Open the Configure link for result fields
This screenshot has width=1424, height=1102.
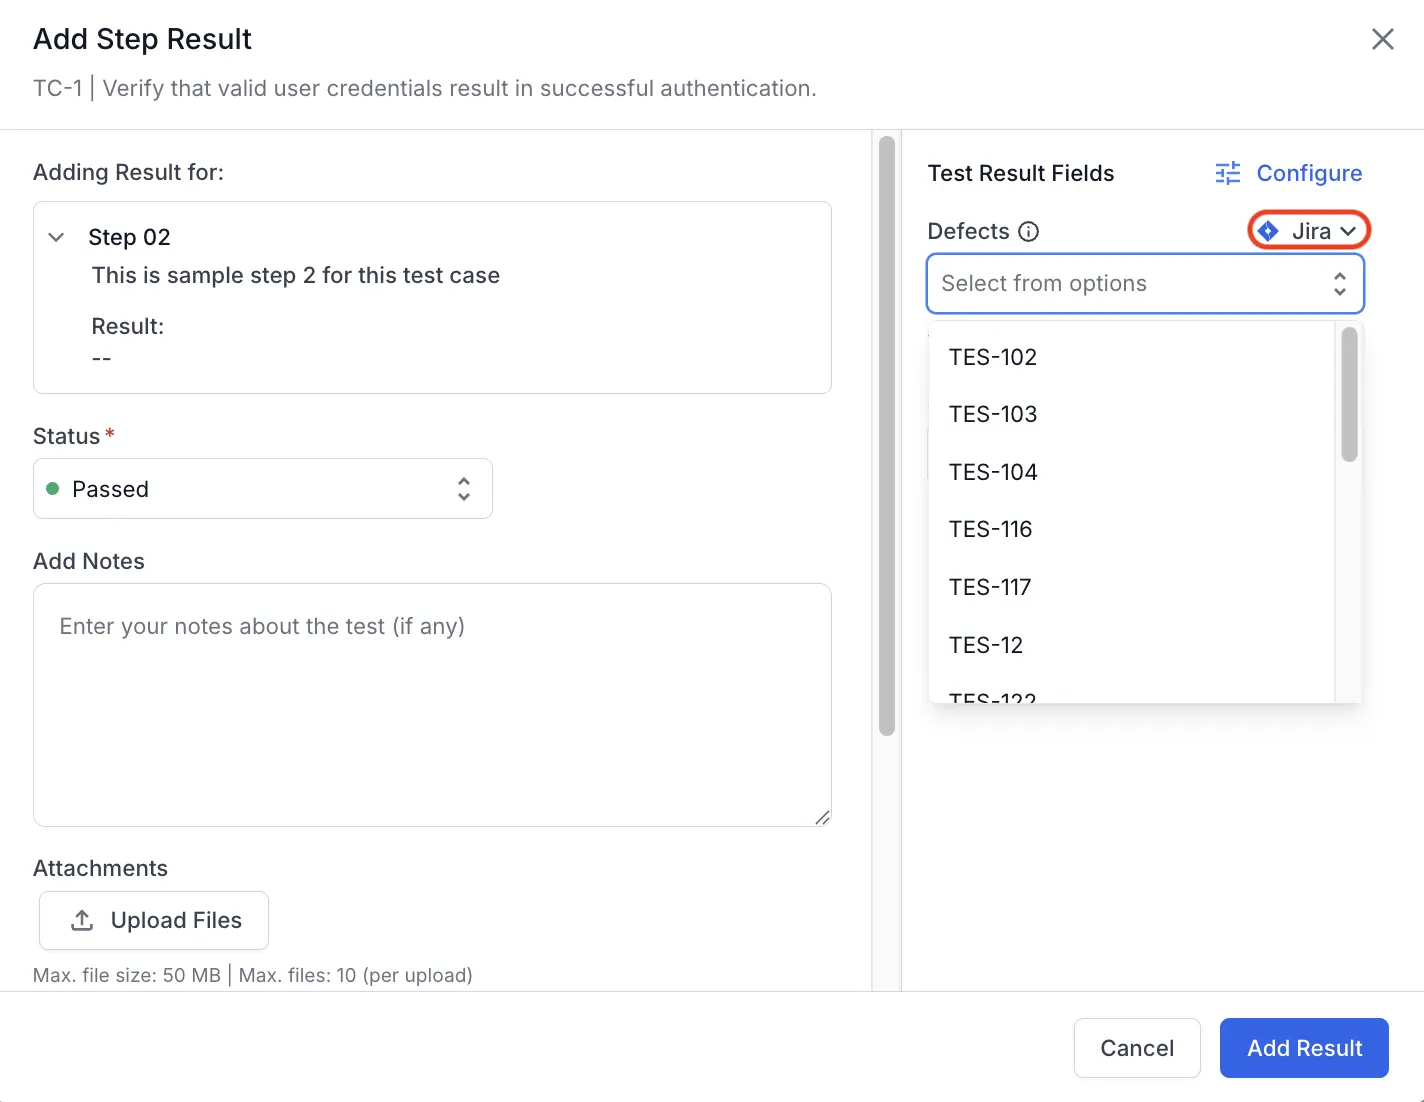point(1308,173)
